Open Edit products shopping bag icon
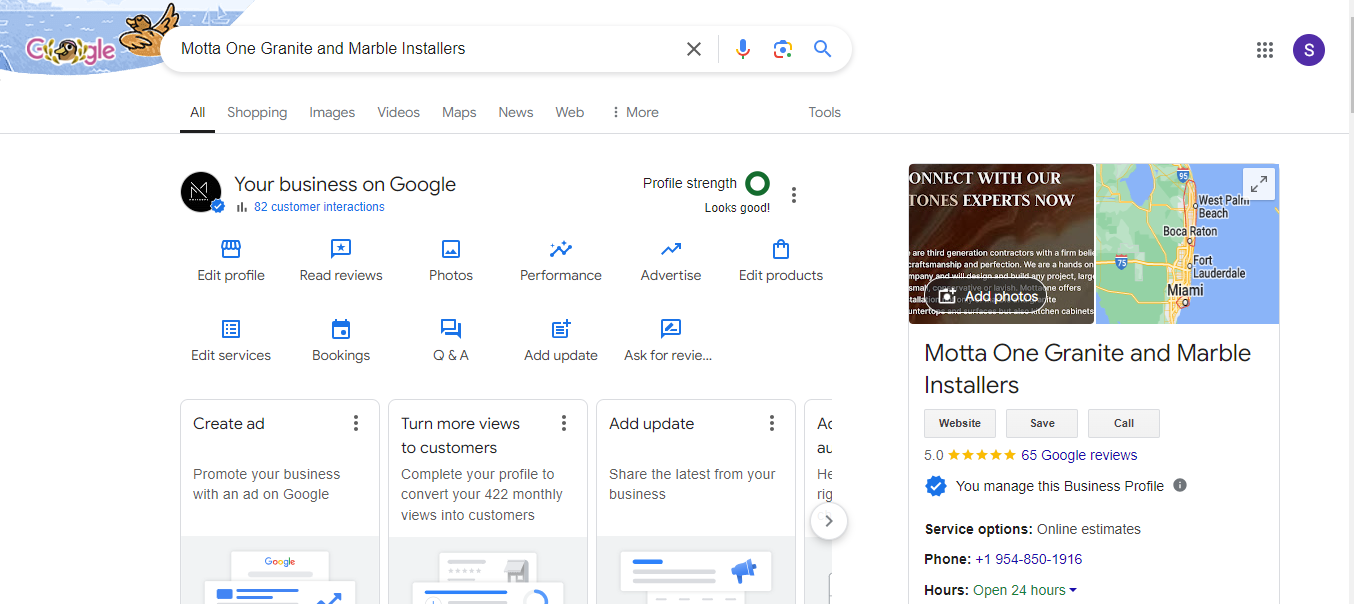The height and width of the screenshot is (604, 1354). [x=781, y=249]
